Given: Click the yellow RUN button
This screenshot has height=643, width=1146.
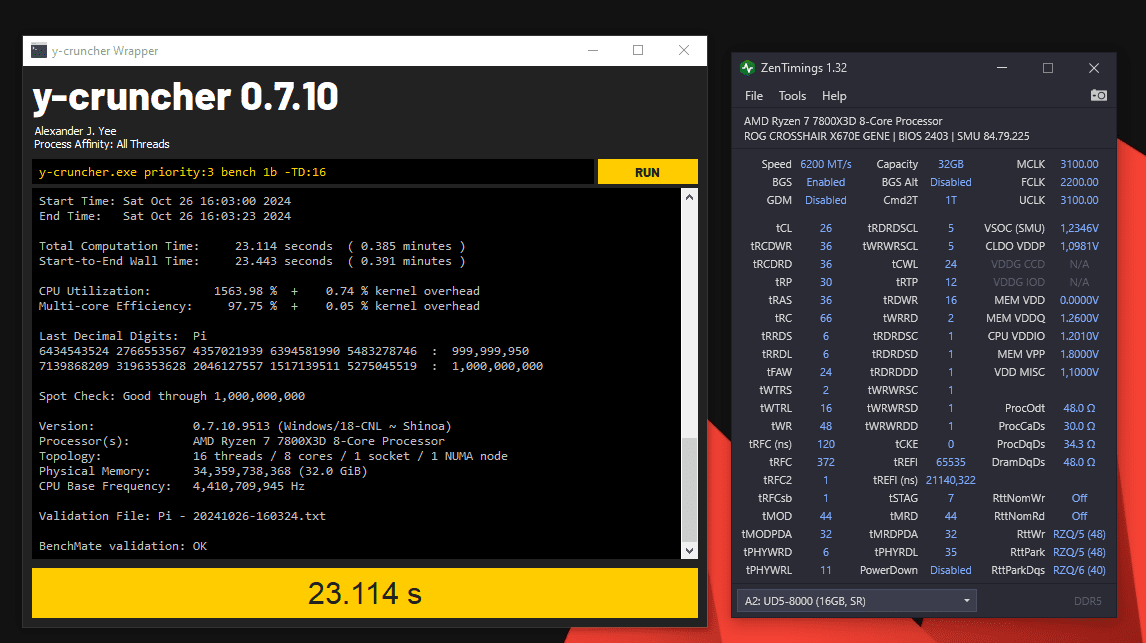Looking at the screenshot, I should (x=648, y=172).
